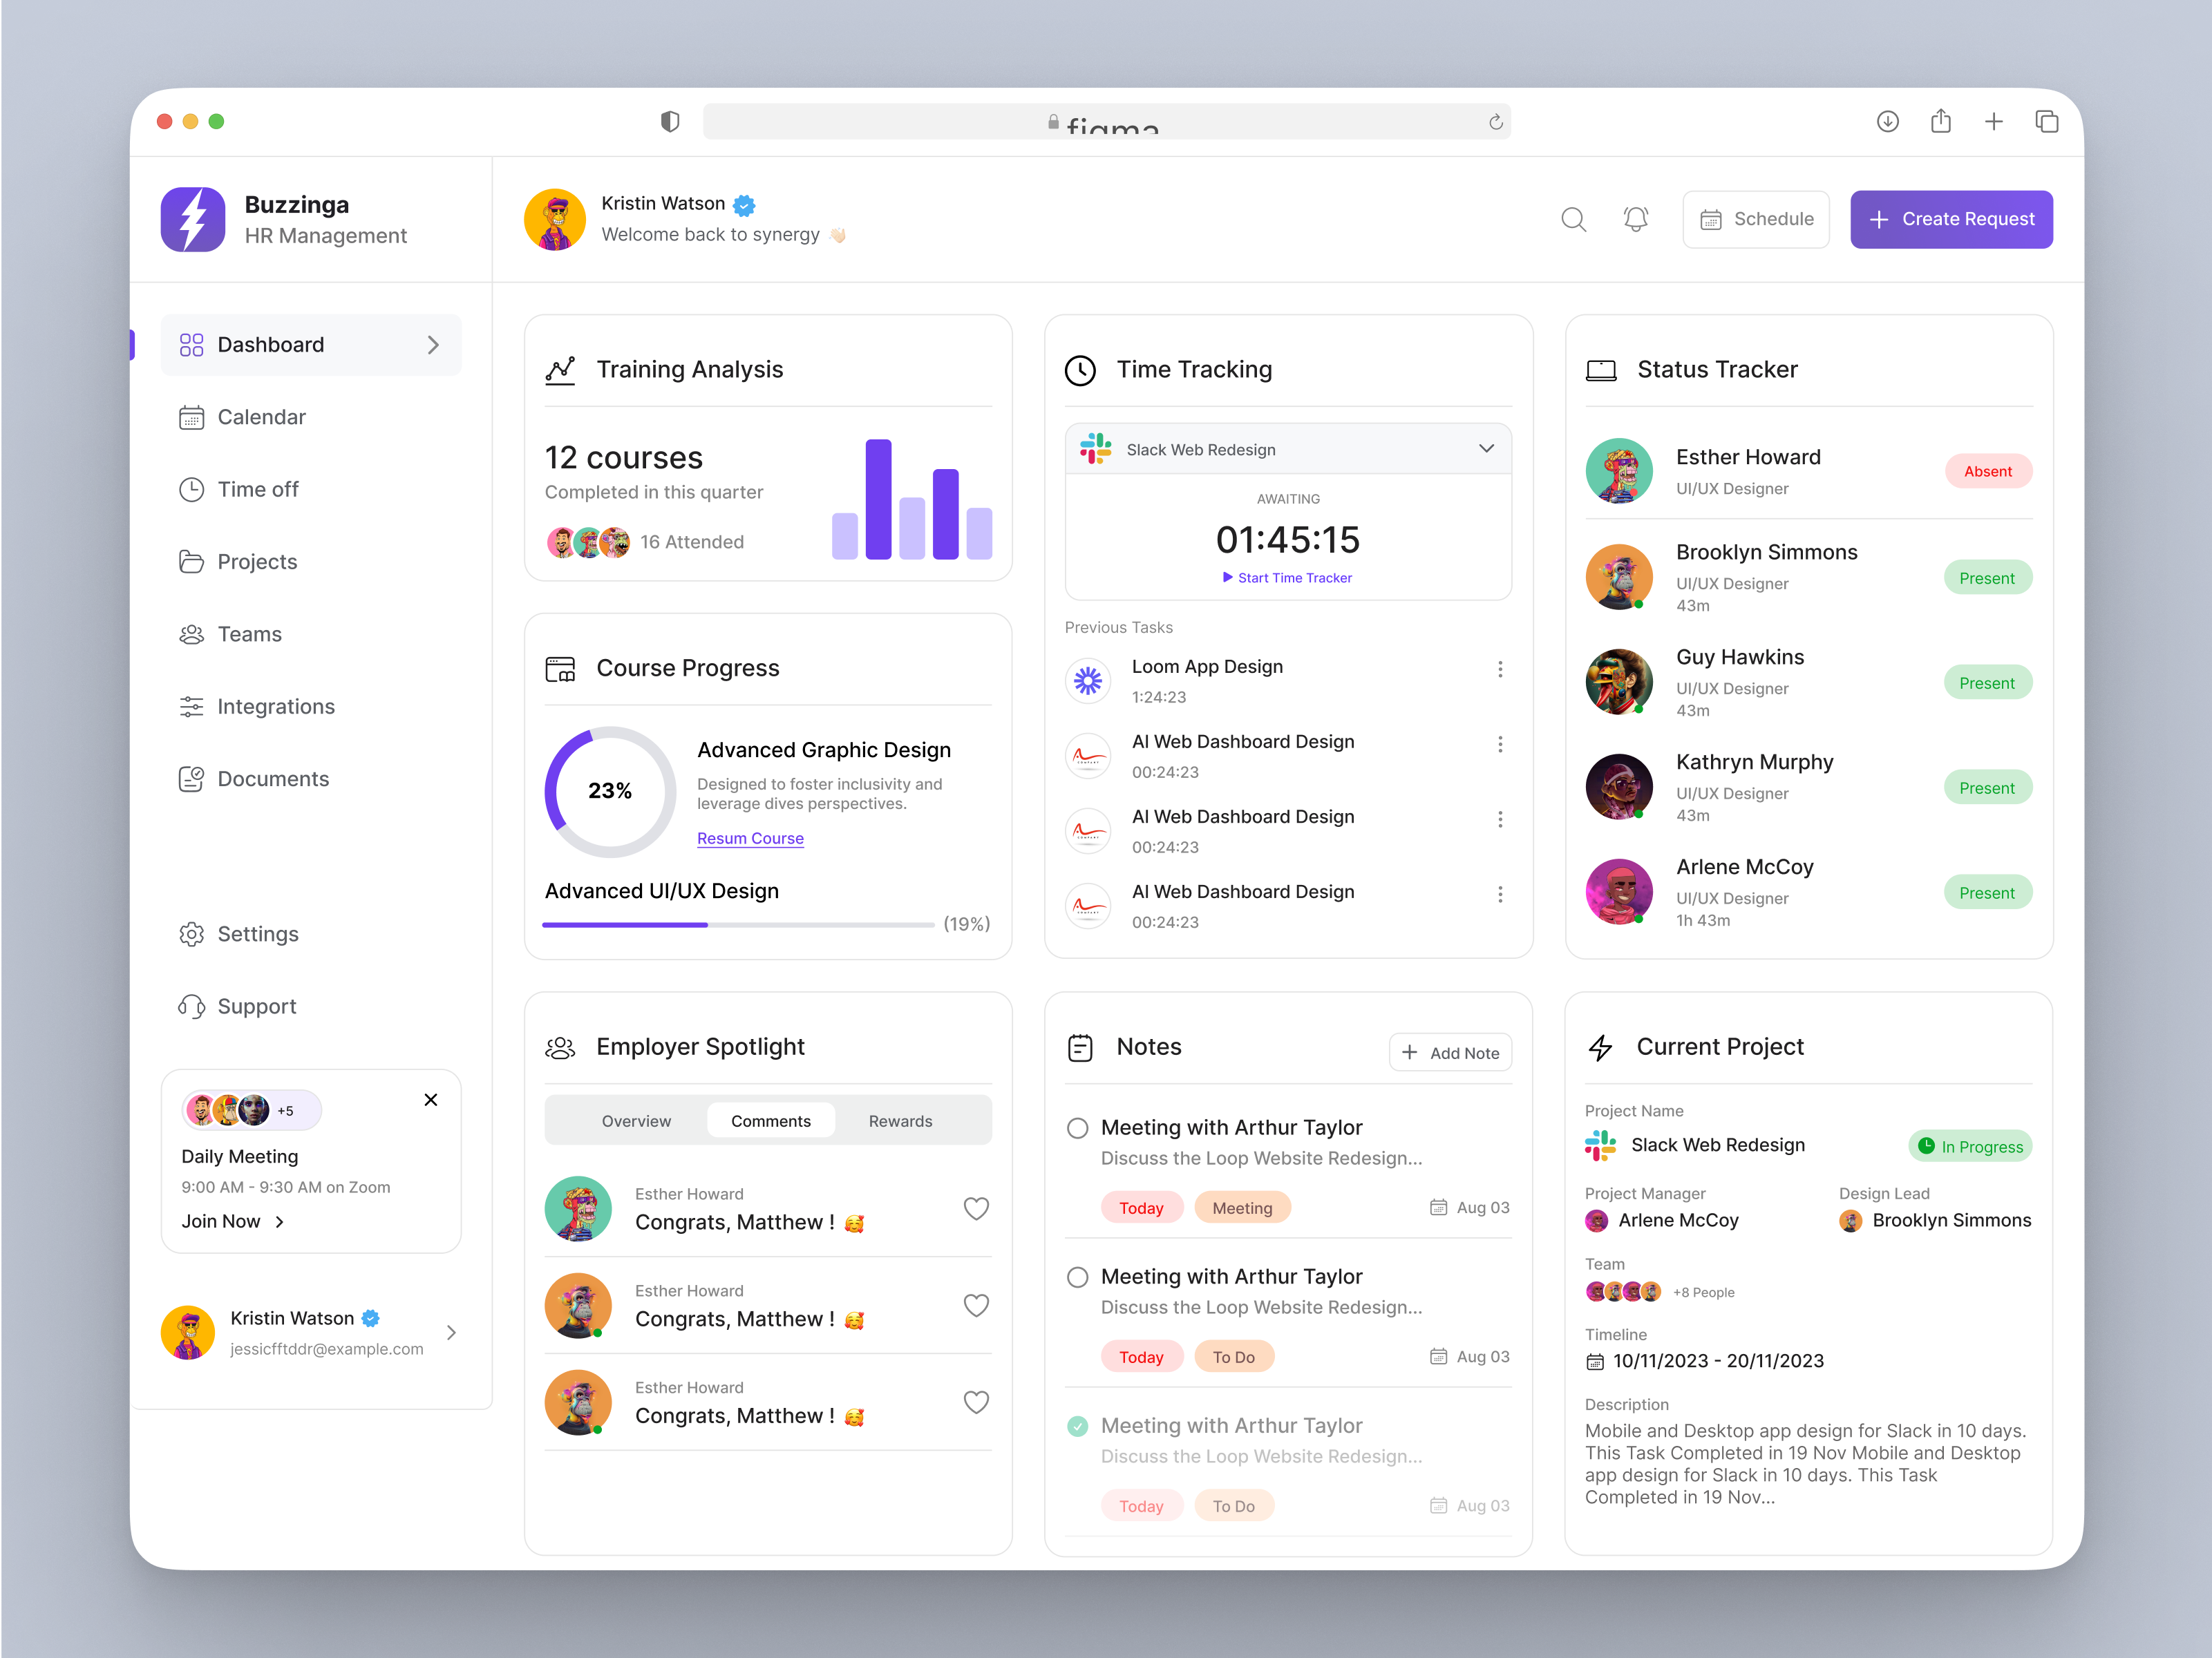Image resolution: width=2212 pixels, height=1658 pixels.
Task: Open the three-dot menu on Loom App Design
Action: click(x=1500, y=669)
